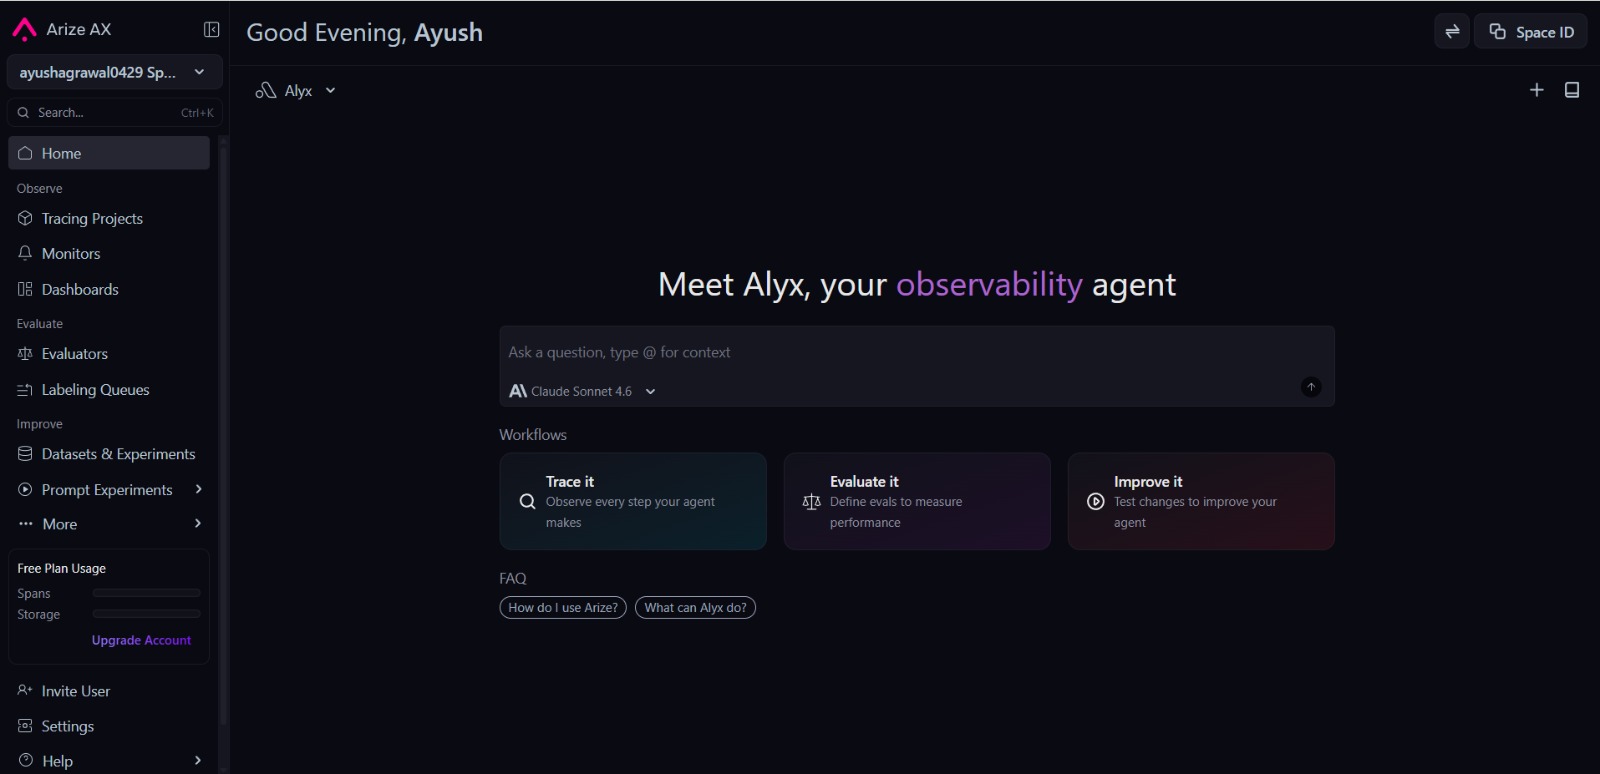This screenshot has height=774, width=1600.
Task: Change the Claude Sonnet 4.6 model dropdown
Action: pyautogui.click(x=583, y=391)
